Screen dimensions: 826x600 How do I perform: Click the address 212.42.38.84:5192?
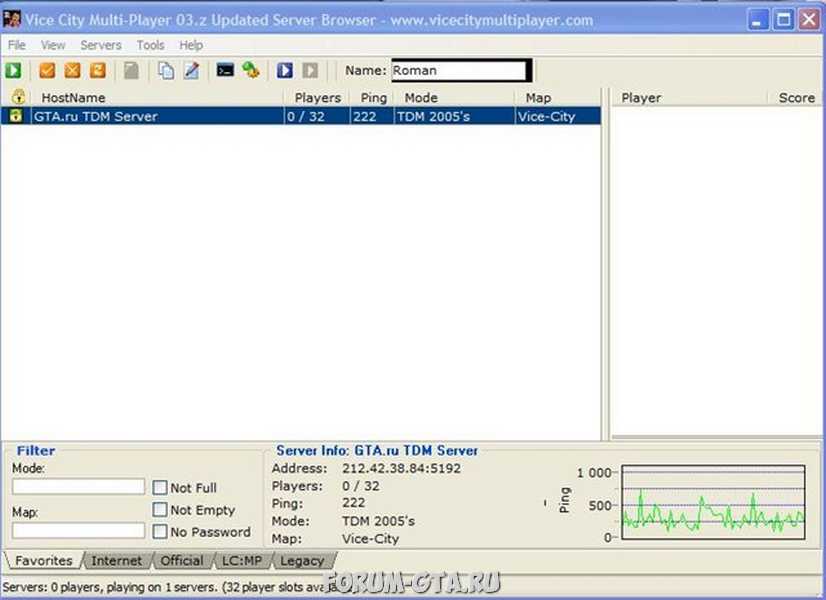pos(401,468)
